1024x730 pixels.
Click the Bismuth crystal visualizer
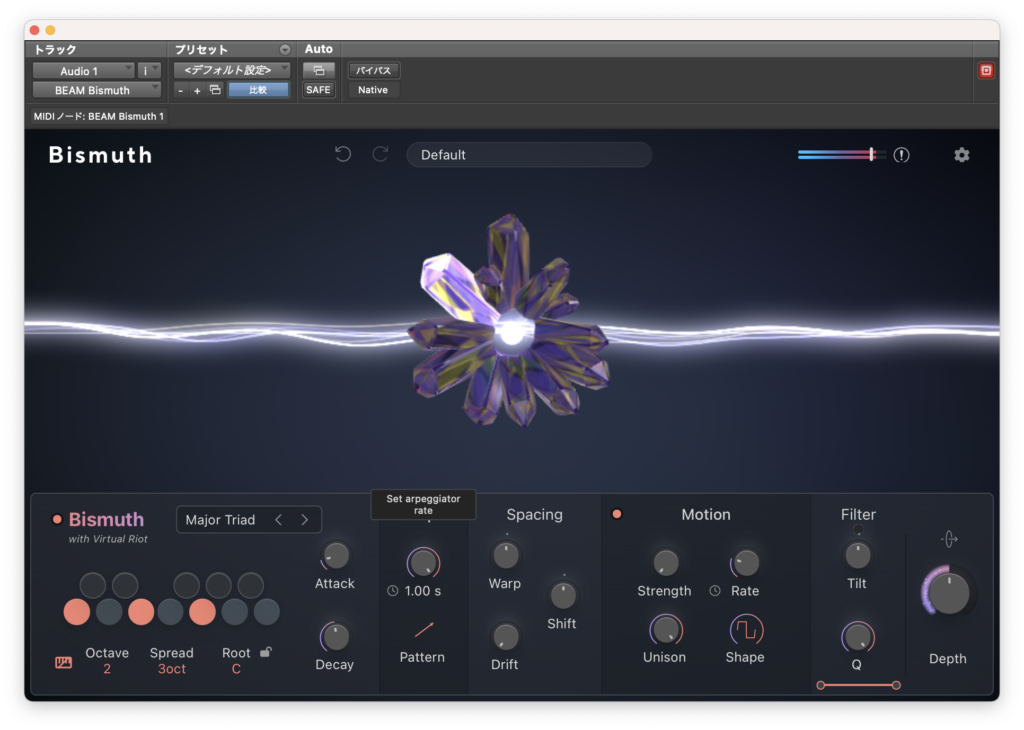(509, 320)
